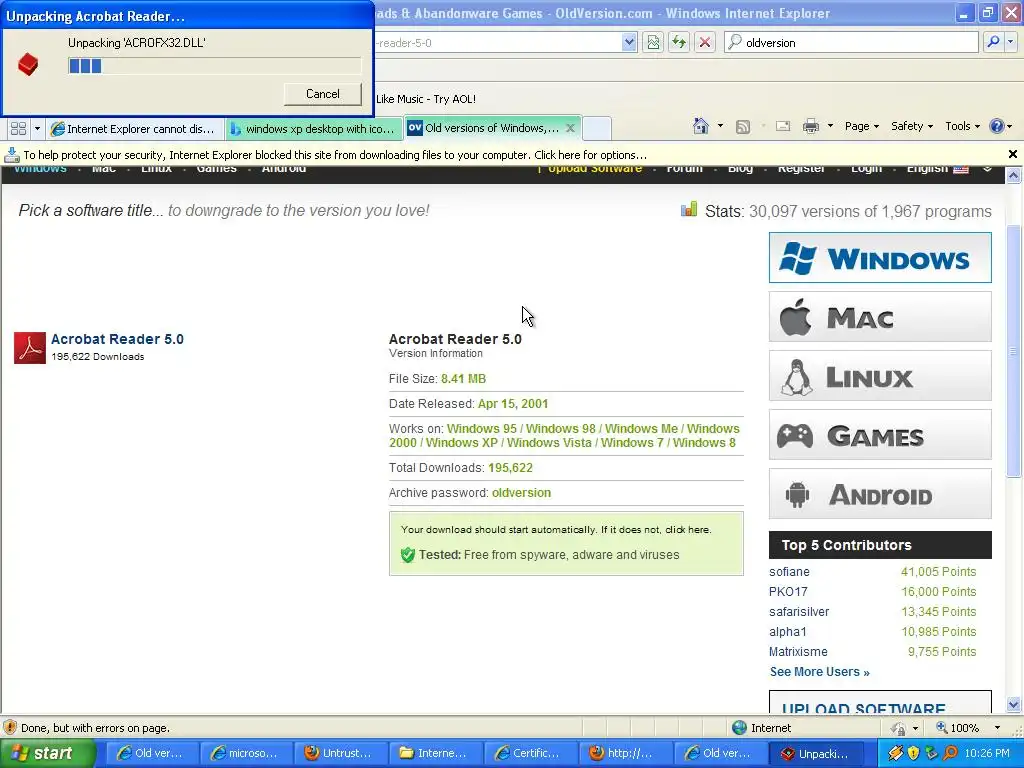Open zoom level dropdown arrow
The image size is (1024, 768).
coord(997,728)
